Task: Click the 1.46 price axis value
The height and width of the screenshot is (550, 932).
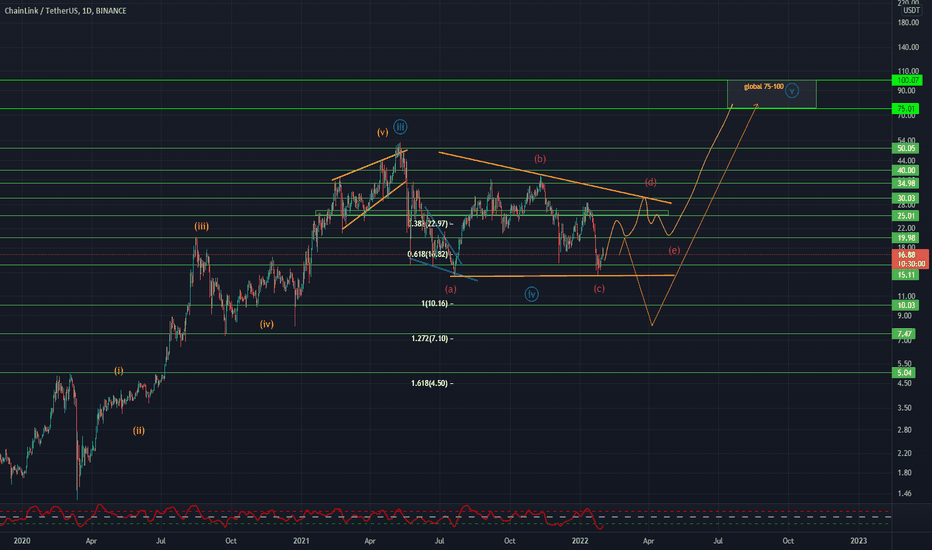Action: tap(904, 494)
